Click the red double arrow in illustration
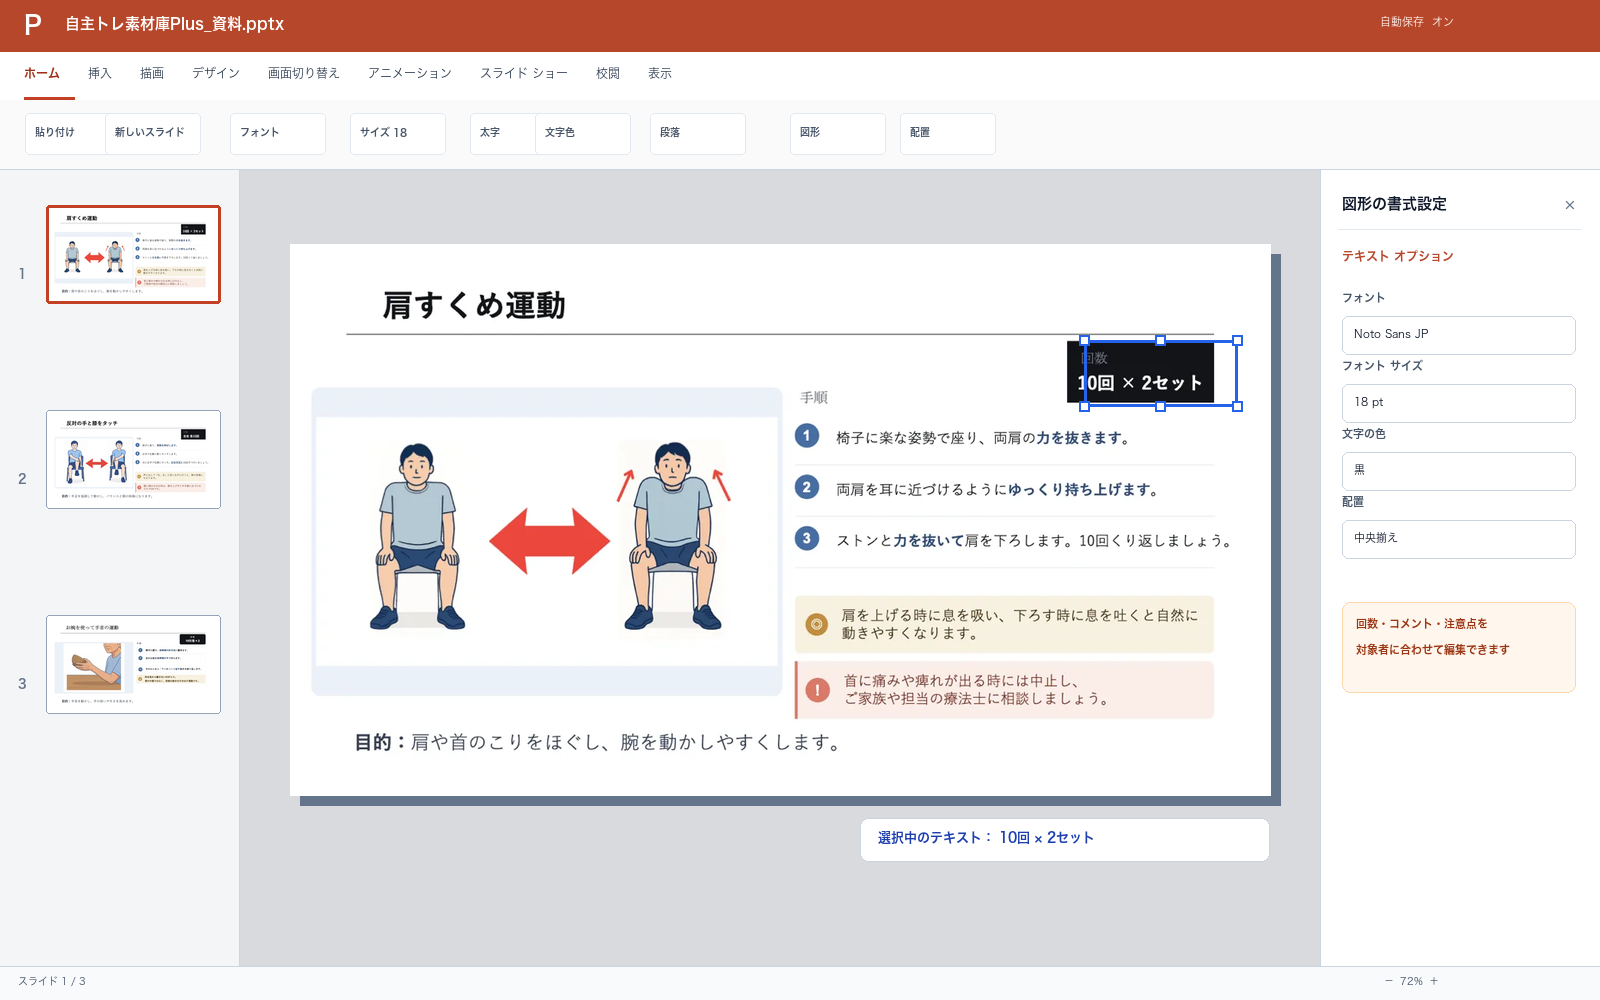The image size is (1600, 1000). [x=549, y=541]
